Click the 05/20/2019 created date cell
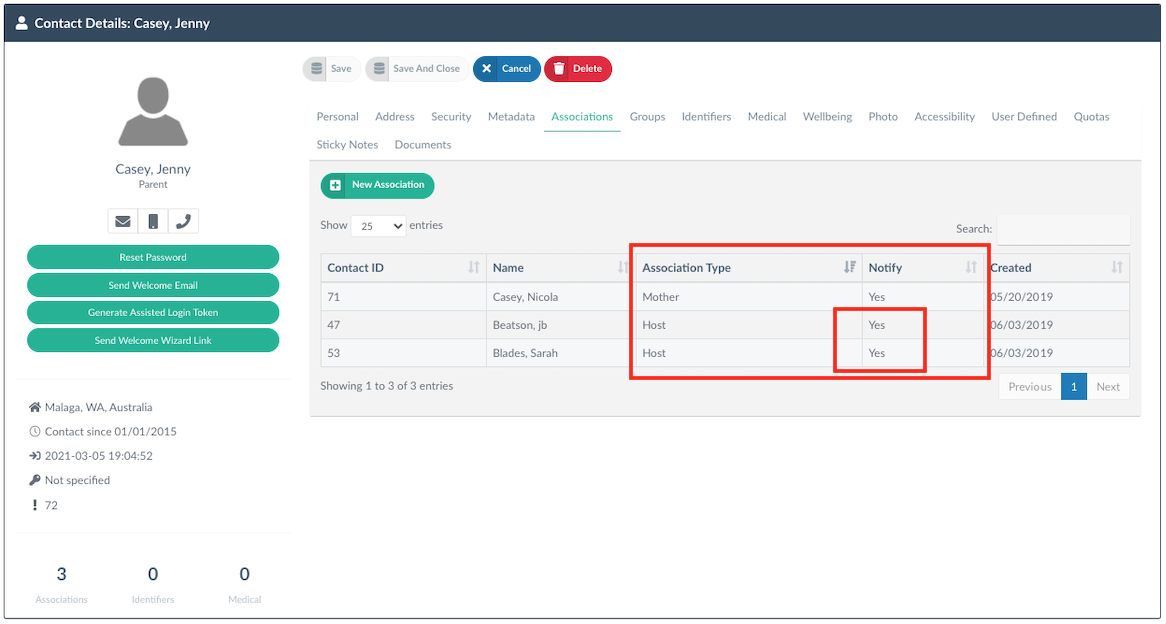Viewport: 1166px width, 624px height. pos(1057,297)
